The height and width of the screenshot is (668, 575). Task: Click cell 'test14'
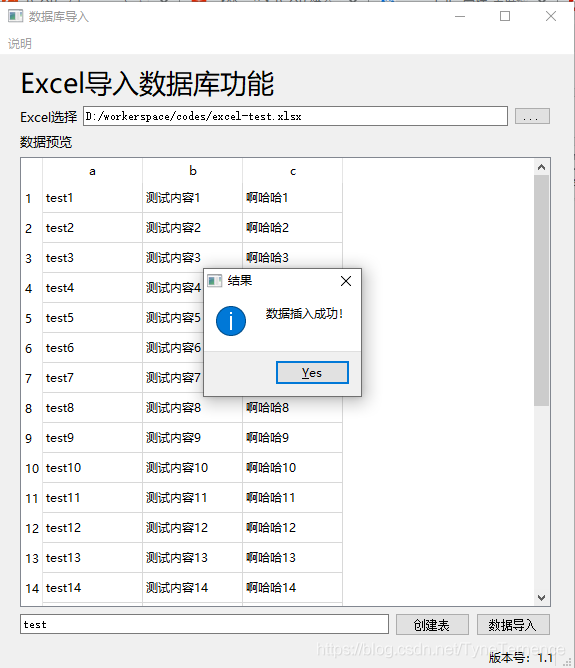tap(92, 588)
